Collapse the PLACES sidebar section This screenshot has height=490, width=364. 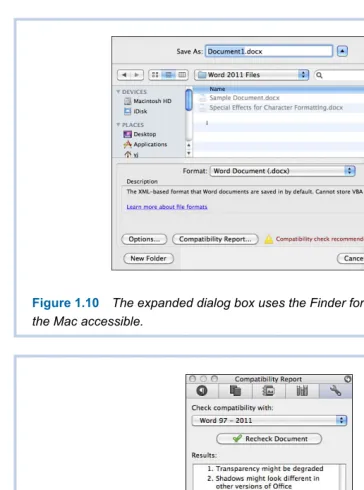118,125
